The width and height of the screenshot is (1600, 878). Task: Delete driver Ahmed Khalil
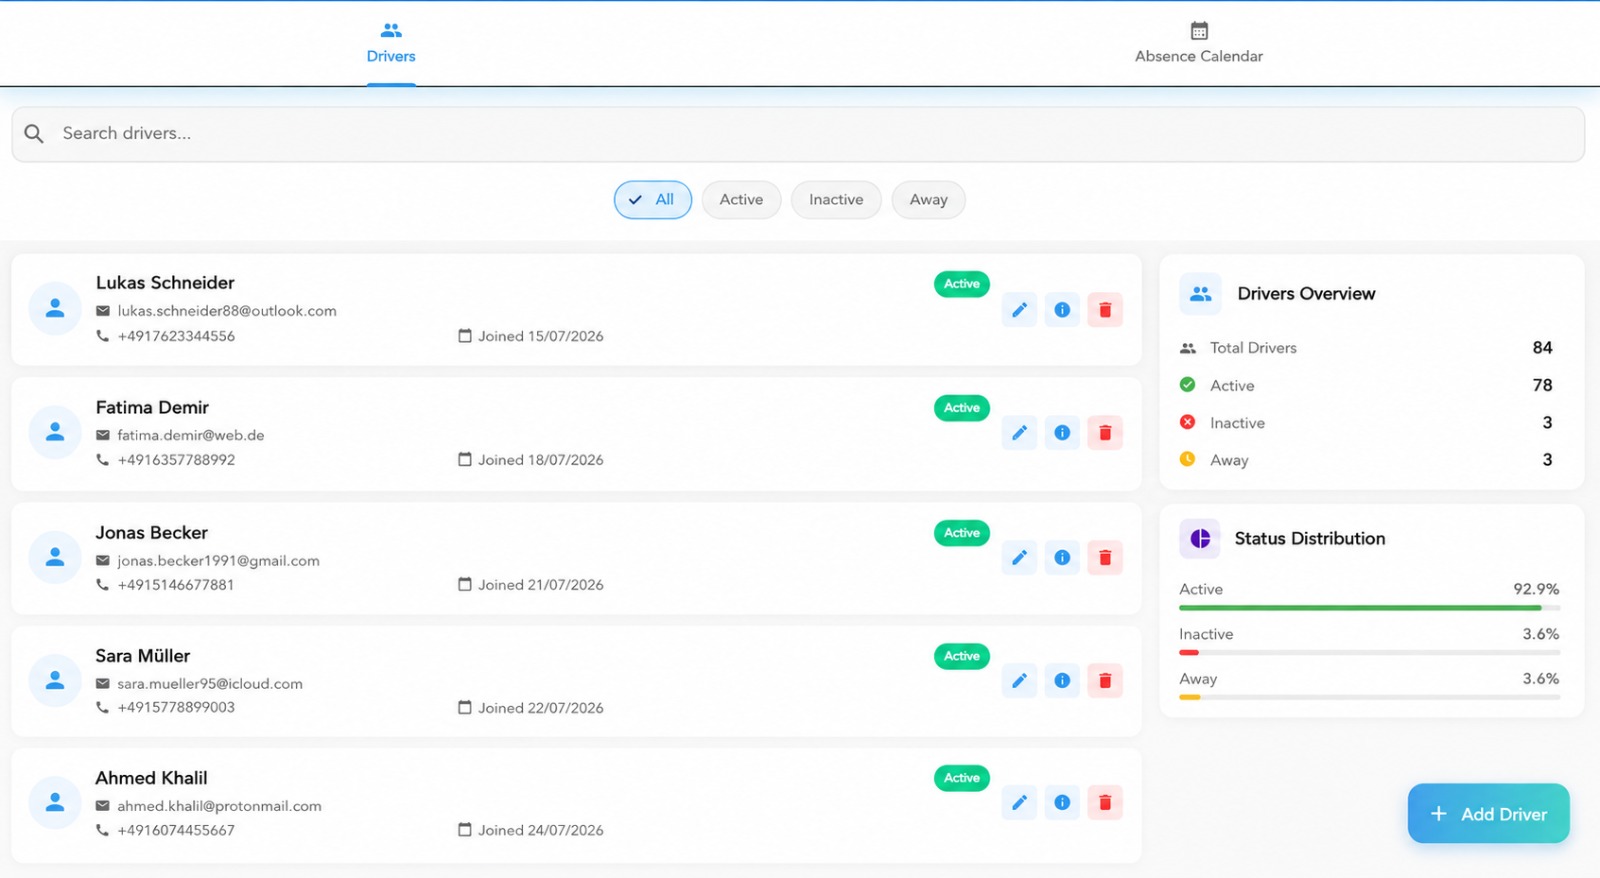(x=1105, y=803)
